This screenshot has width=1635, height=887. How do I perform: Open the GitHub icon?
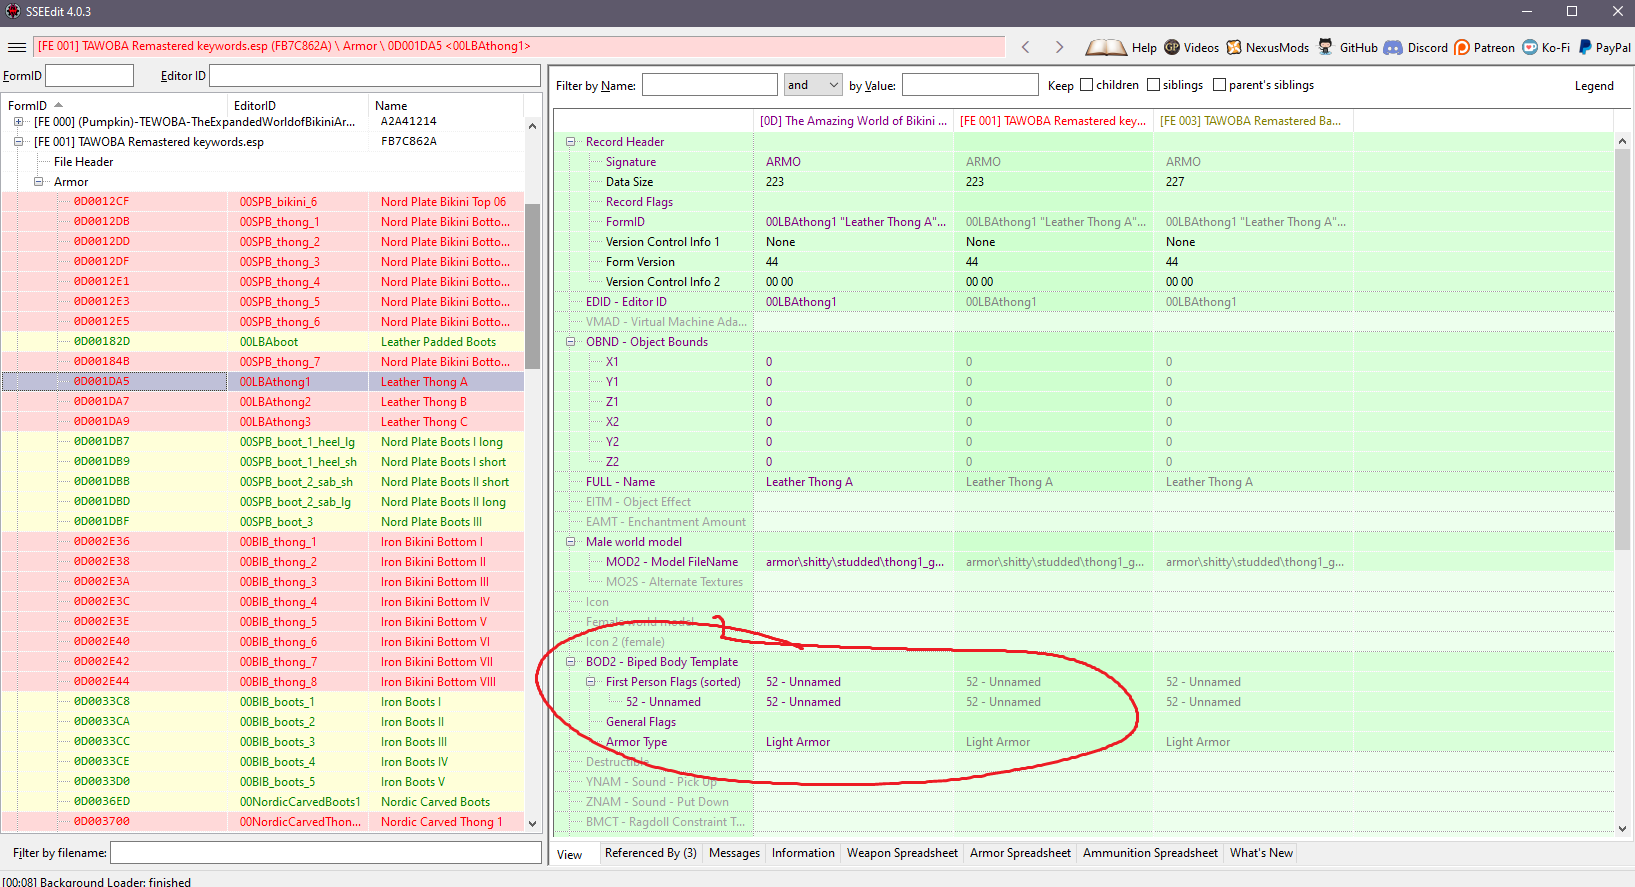[1326, 47]
